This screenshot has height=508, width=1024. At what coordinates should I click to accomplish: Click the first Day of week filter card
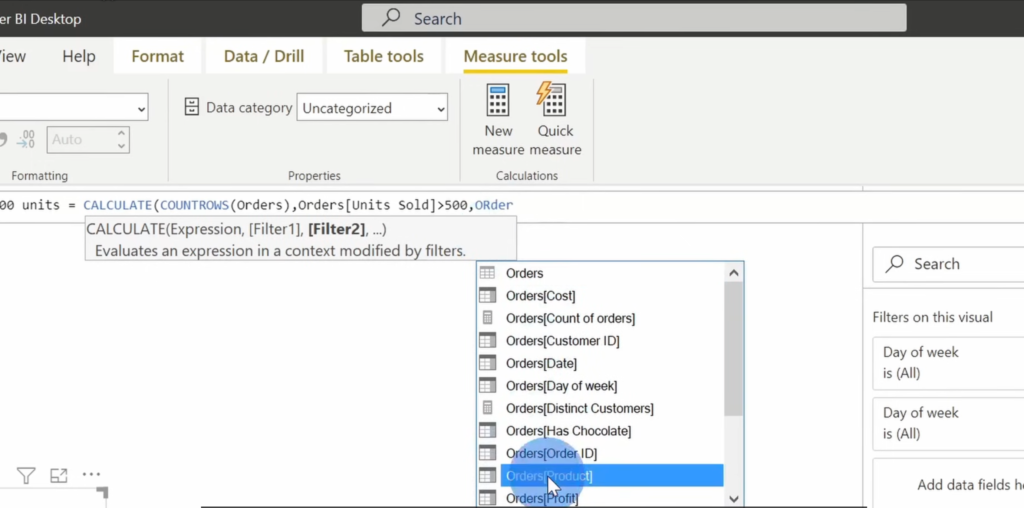[948, 363]
